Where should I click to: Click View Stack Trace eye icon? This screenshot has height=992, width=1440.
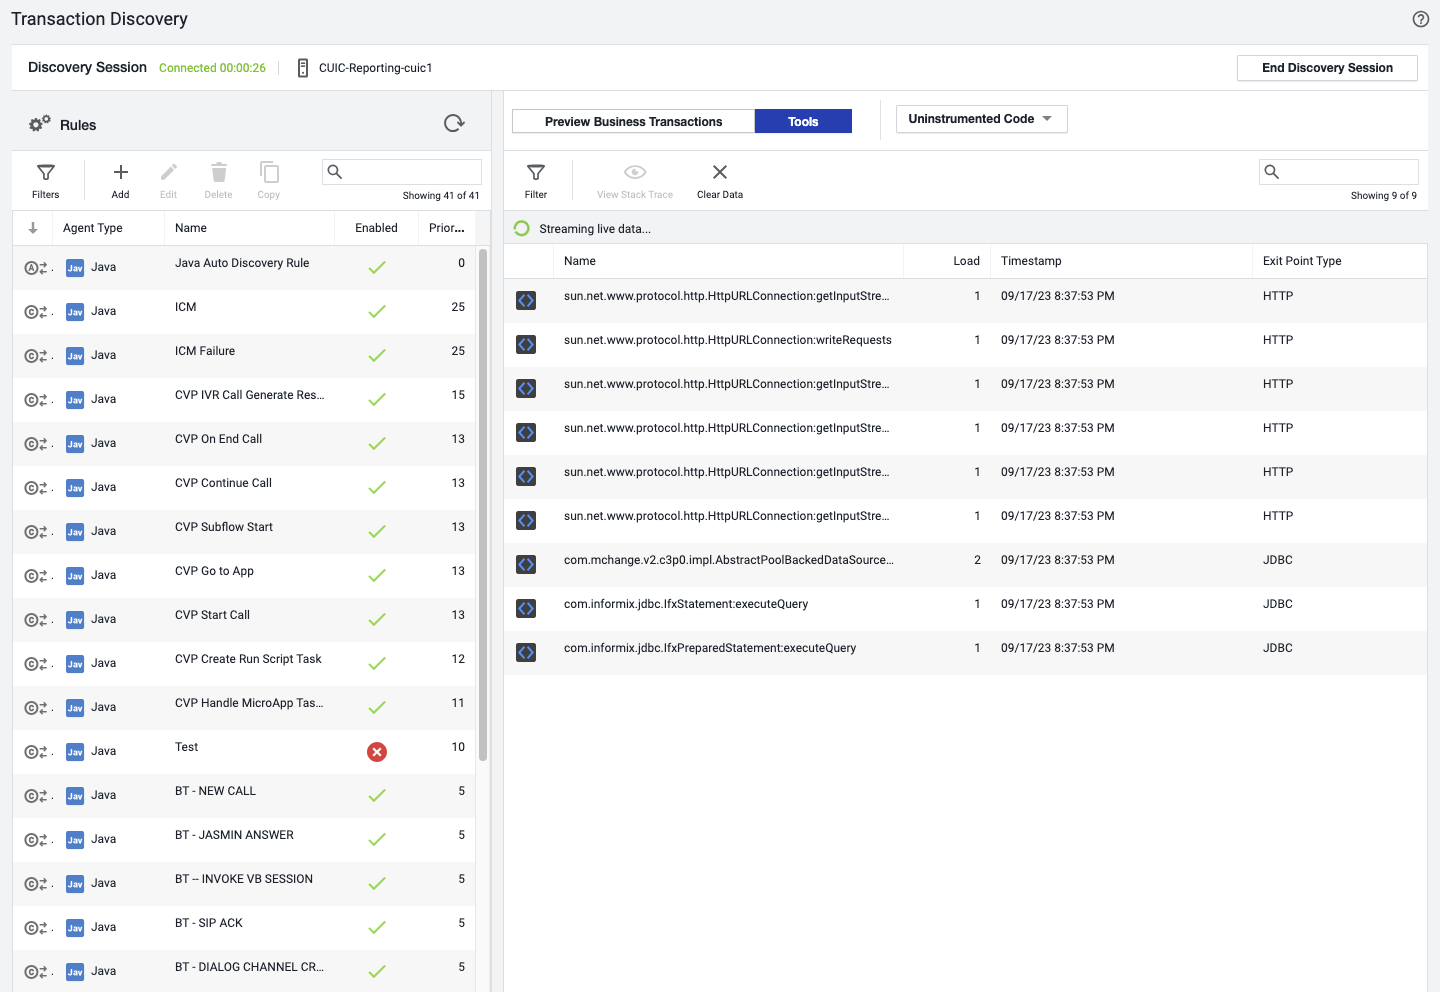635,172
